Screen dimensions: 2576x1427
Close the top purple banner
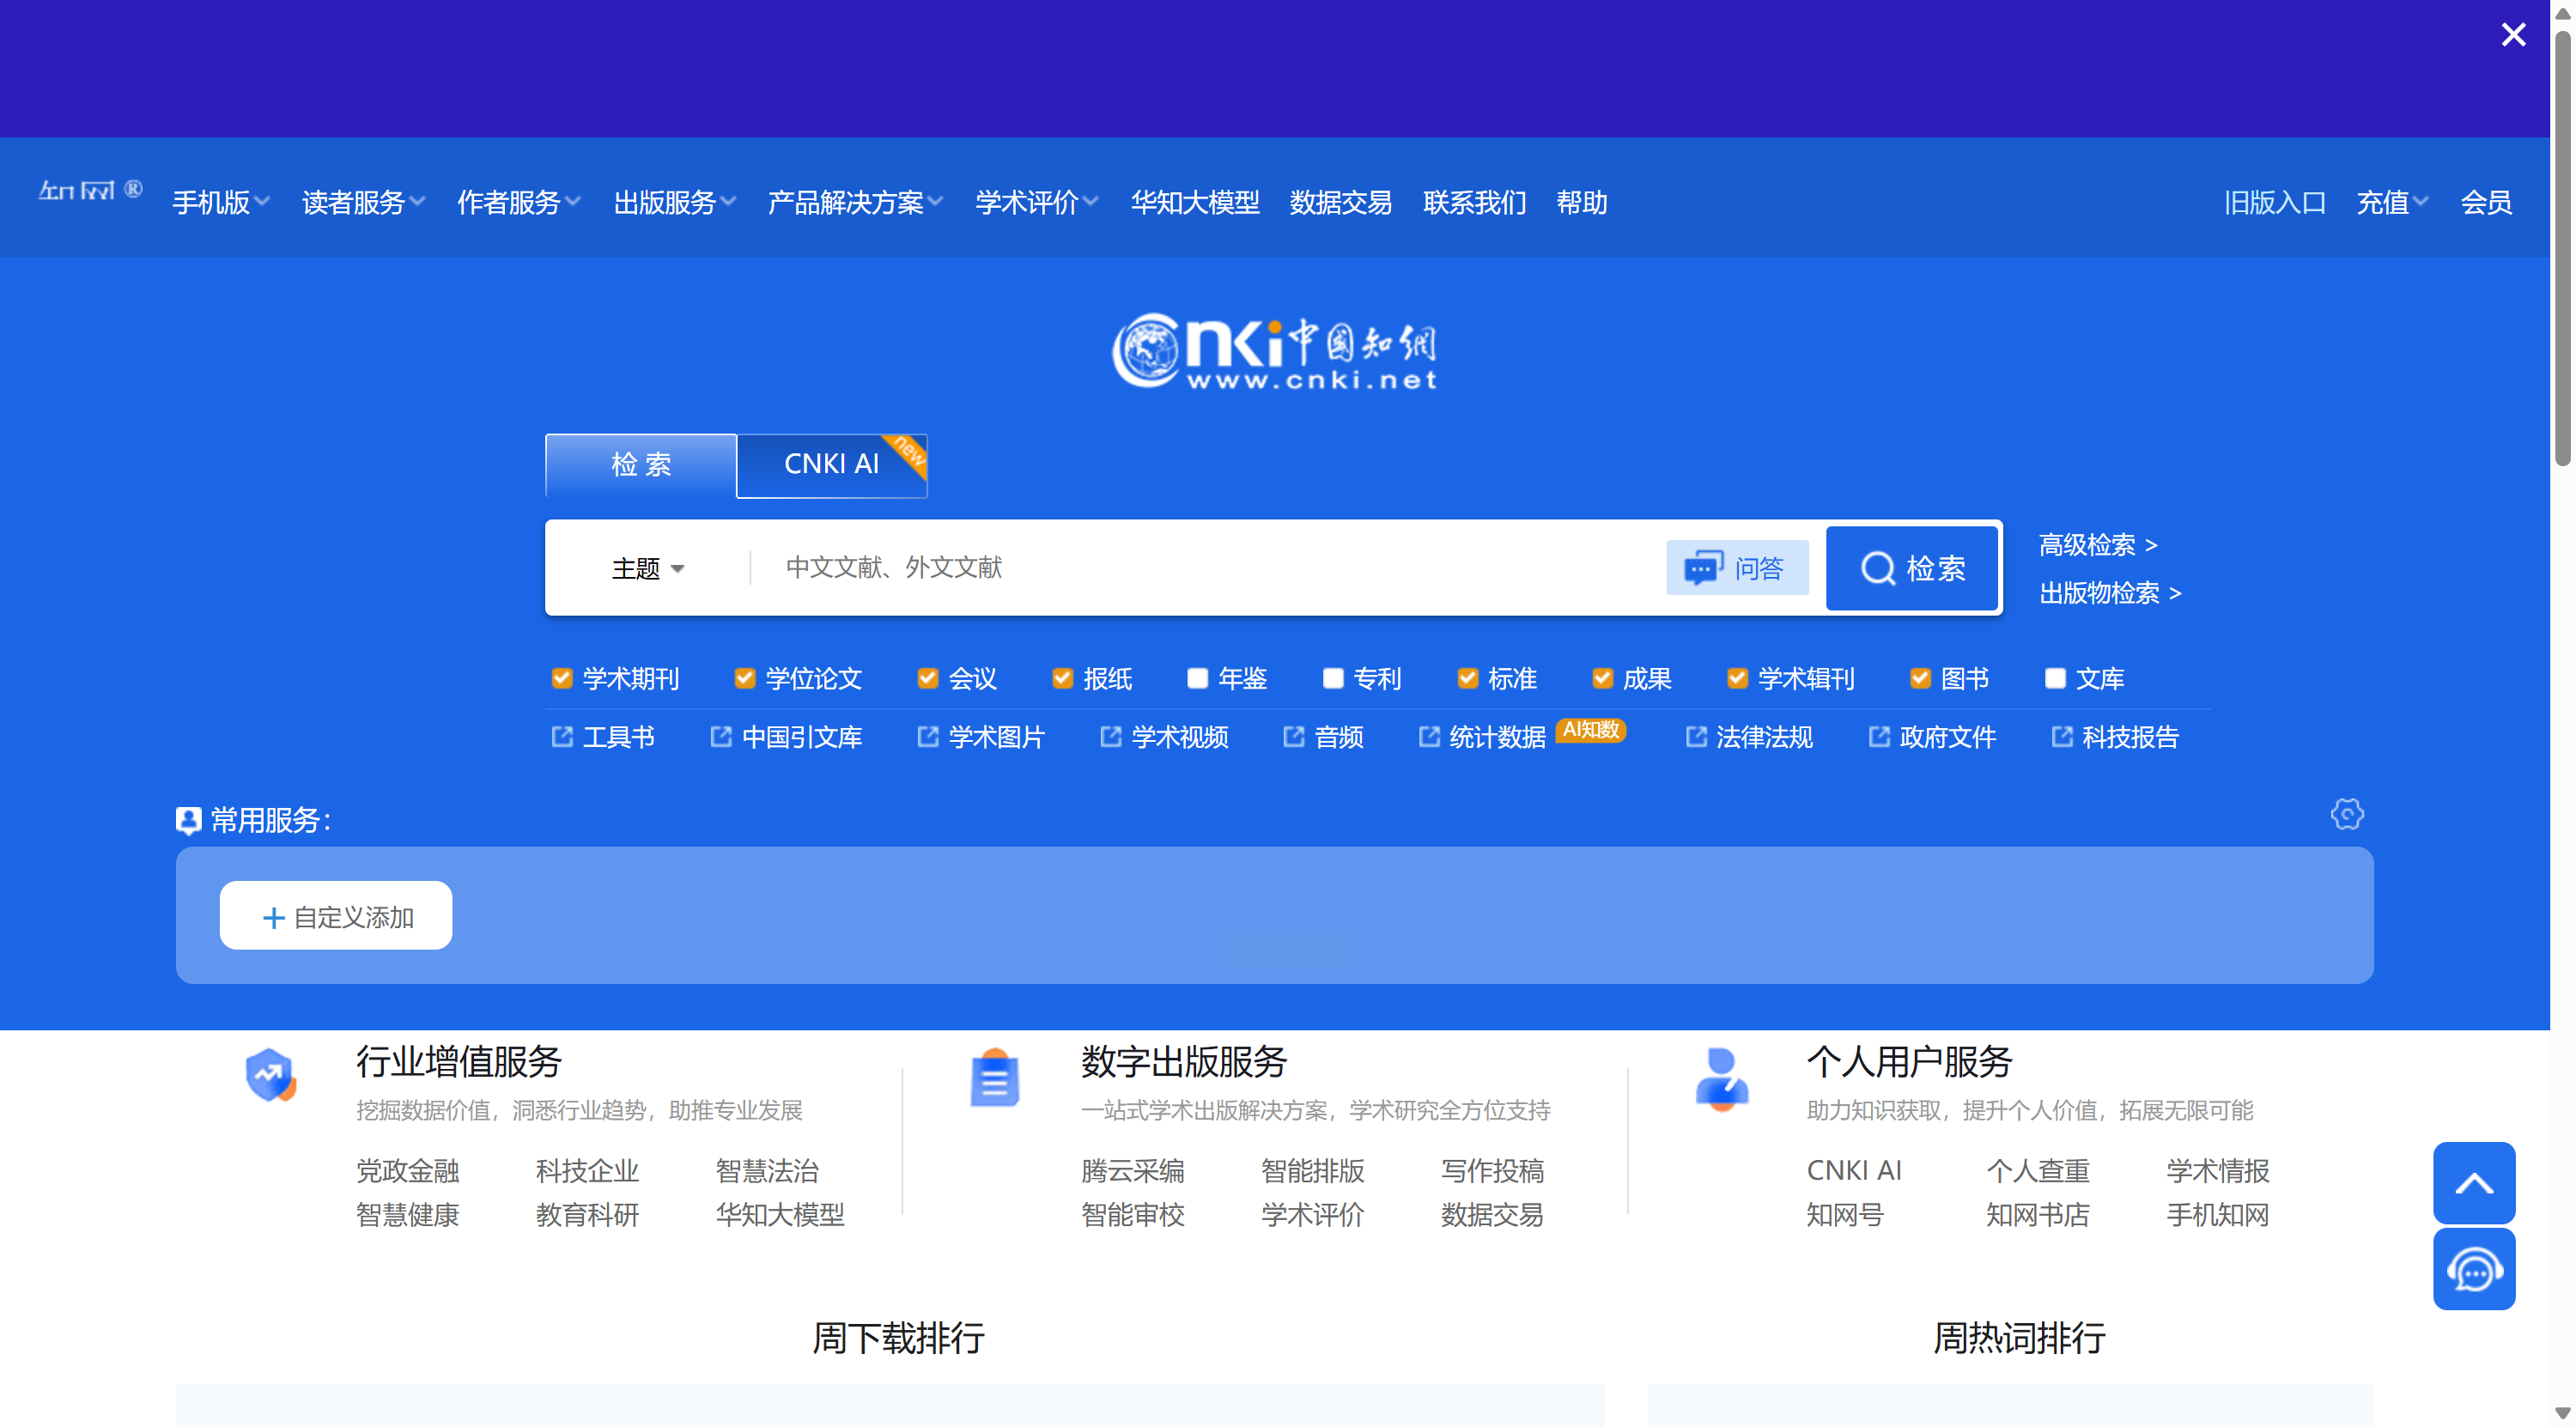click(2513, 35)
